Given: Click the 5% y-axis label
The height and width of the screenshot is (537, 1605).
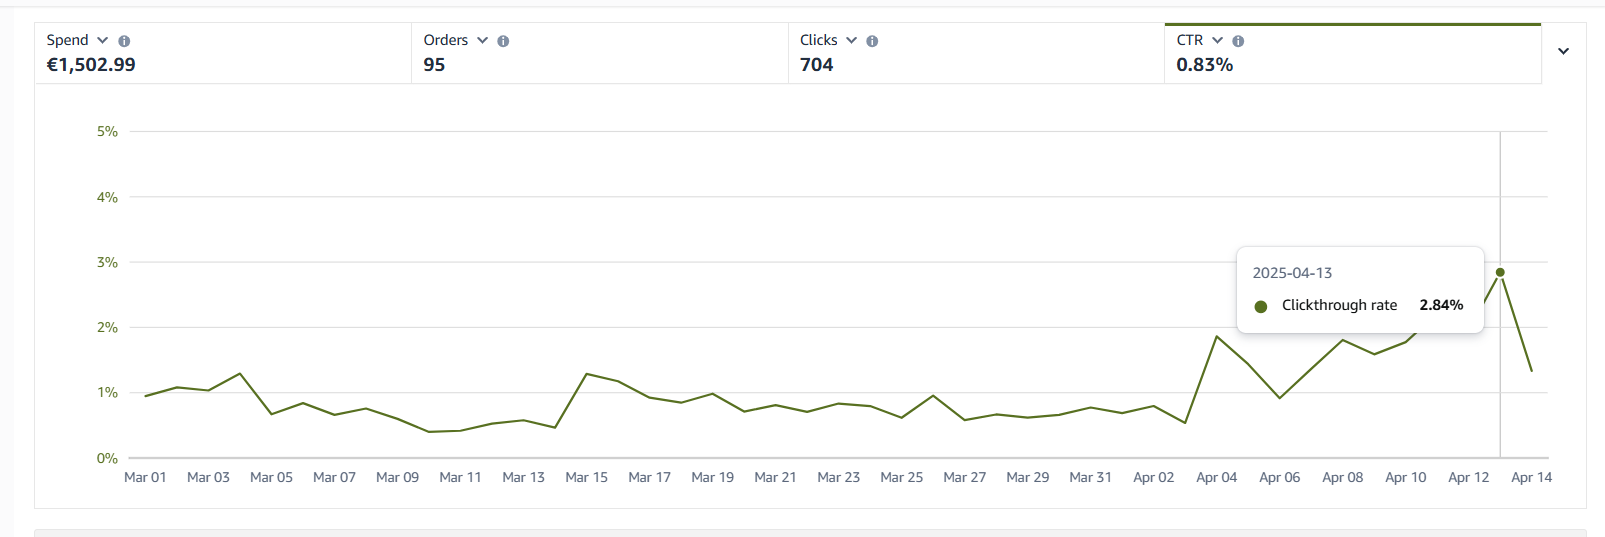Looking at the screenshot, I should tap(107, 132).
